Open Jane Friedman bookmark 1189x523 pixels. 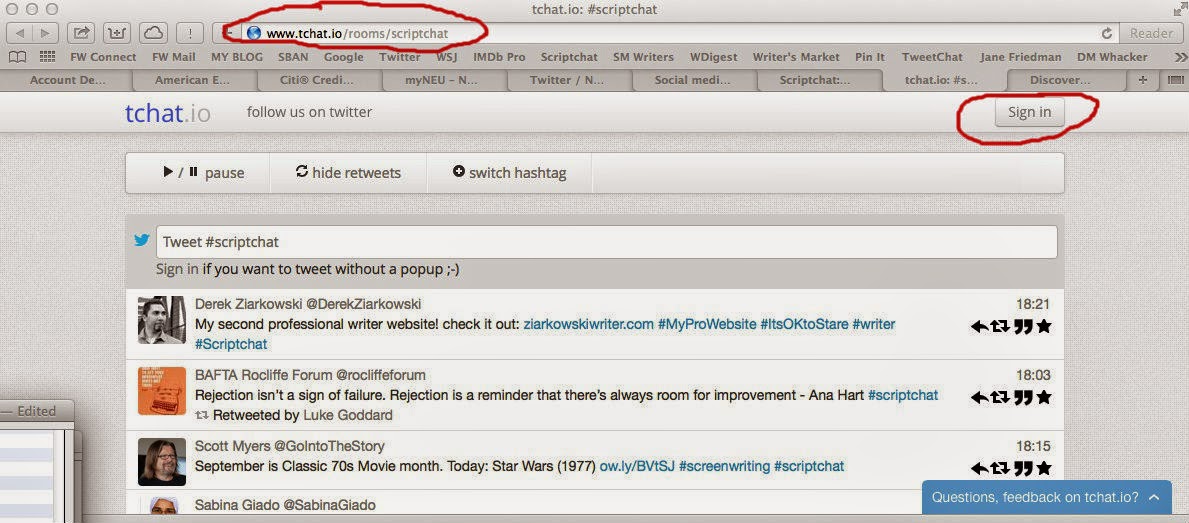tap(1020, 57)
